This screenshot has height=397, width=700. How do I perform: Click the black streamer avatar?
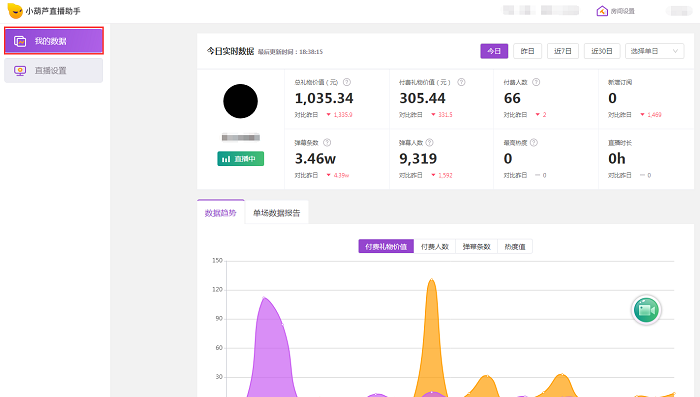pyautogui.click(x=240, y=101)
